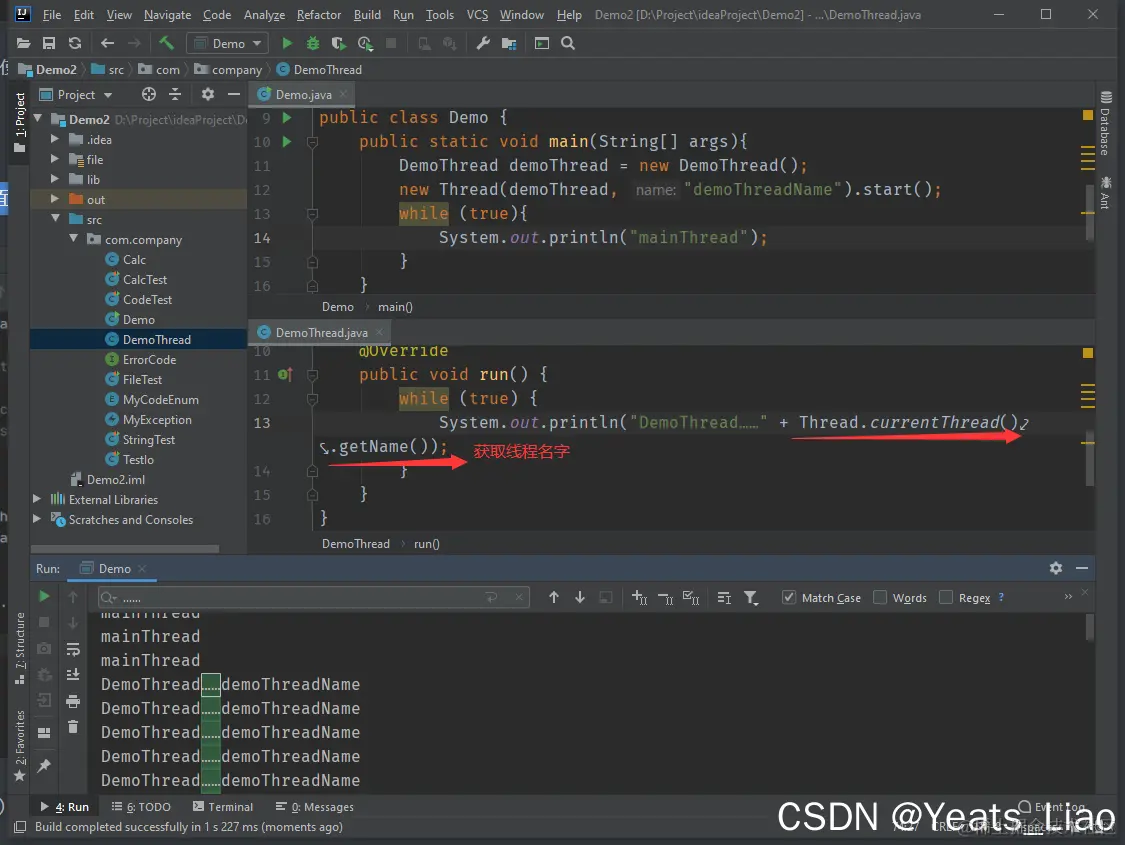Screen dimensions: 1125x845
Task: Open file using the toolbar Open icon
Action: 23,44
